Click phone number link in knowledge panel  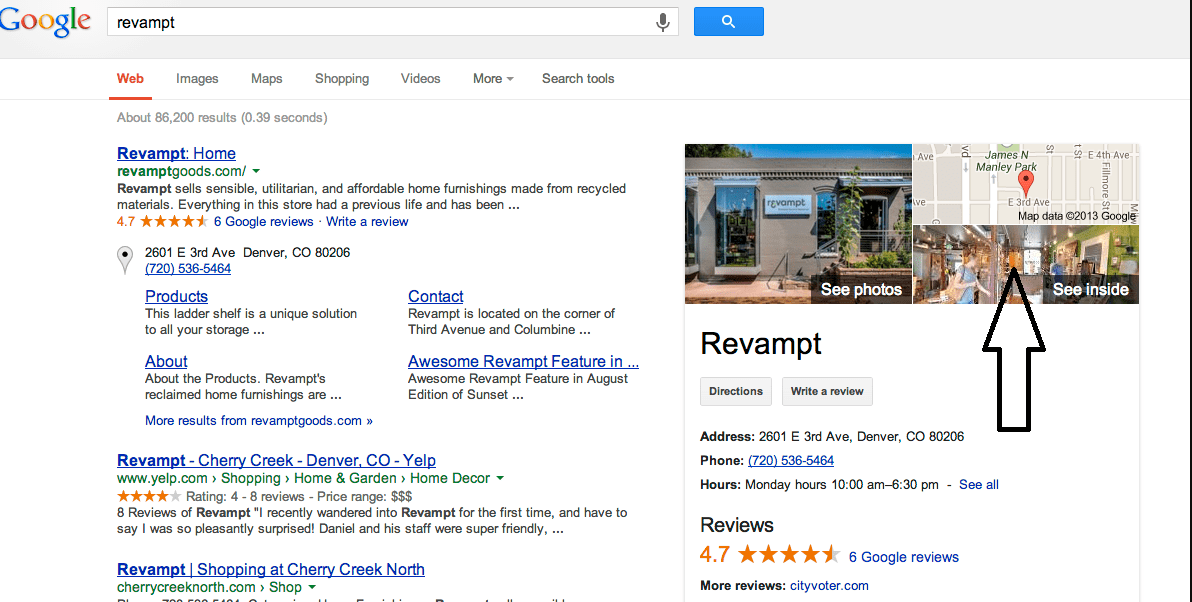(x=791, y=461)
